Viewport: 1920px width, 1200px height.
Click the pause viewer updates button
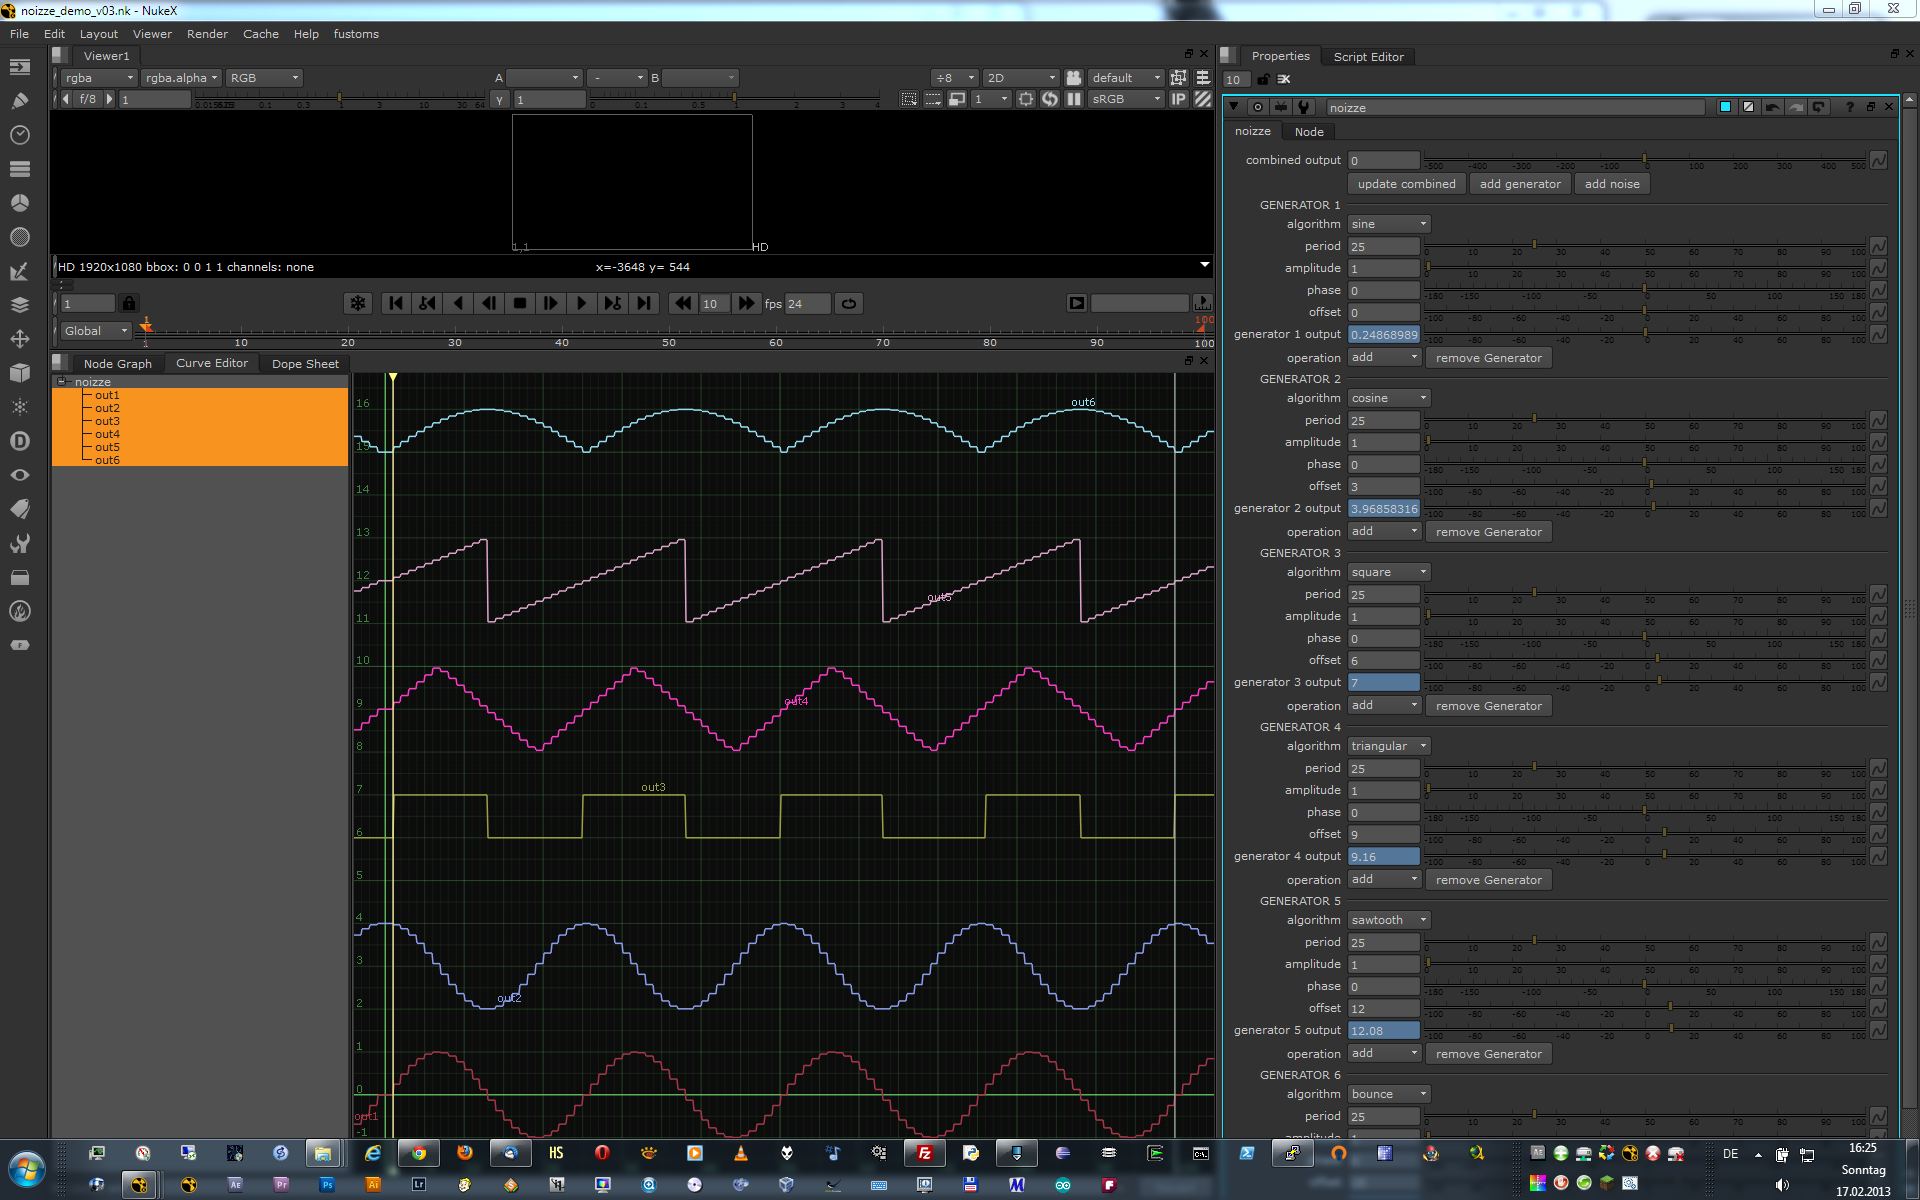(x=1074, y=99)
